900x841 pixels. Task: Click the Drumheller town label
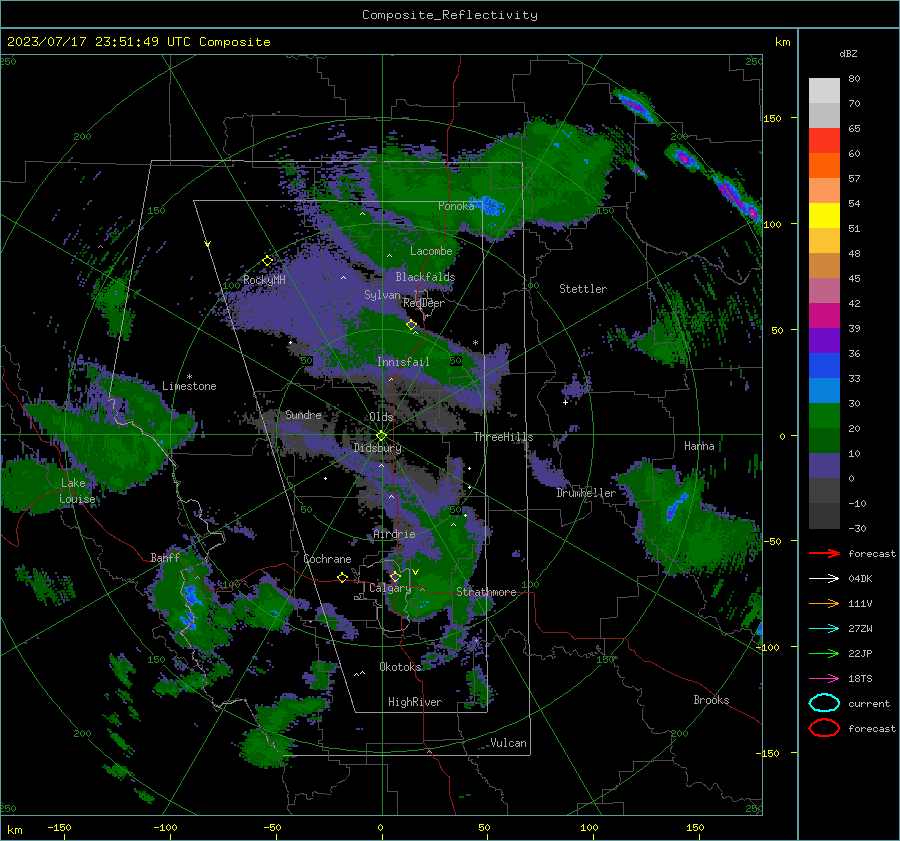[x=585, y=493]
